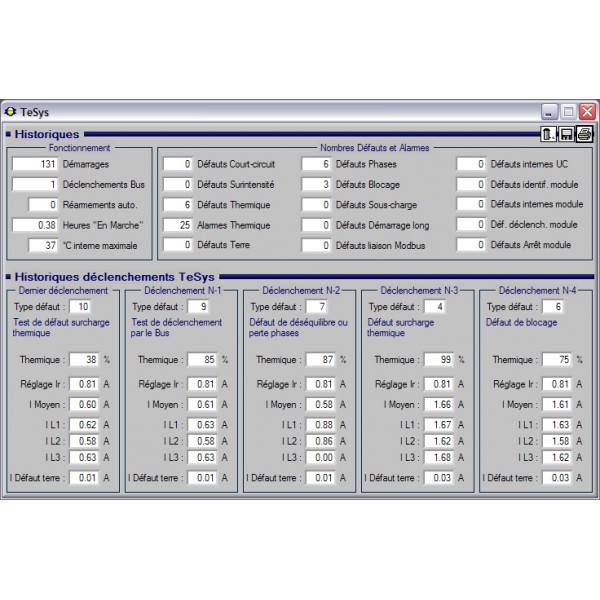Select the Défauts Surintensité count field
This screenshot has height=600, width=600.
(x=177, y=184)
